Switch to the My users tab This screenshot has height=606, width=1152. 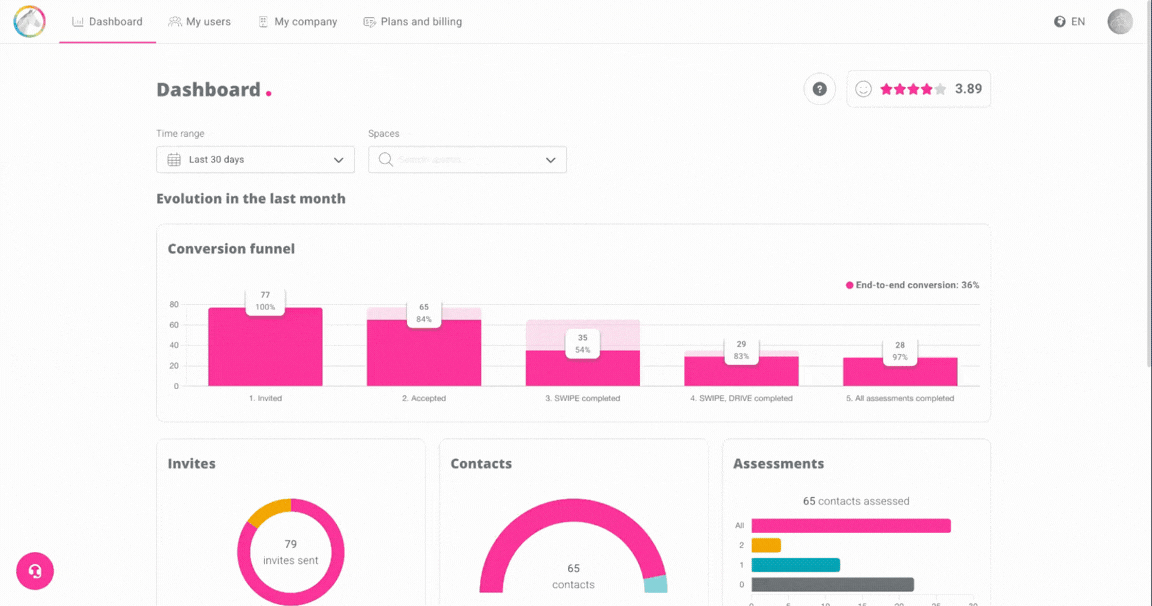pyautogui.click(x=200, y=22)
